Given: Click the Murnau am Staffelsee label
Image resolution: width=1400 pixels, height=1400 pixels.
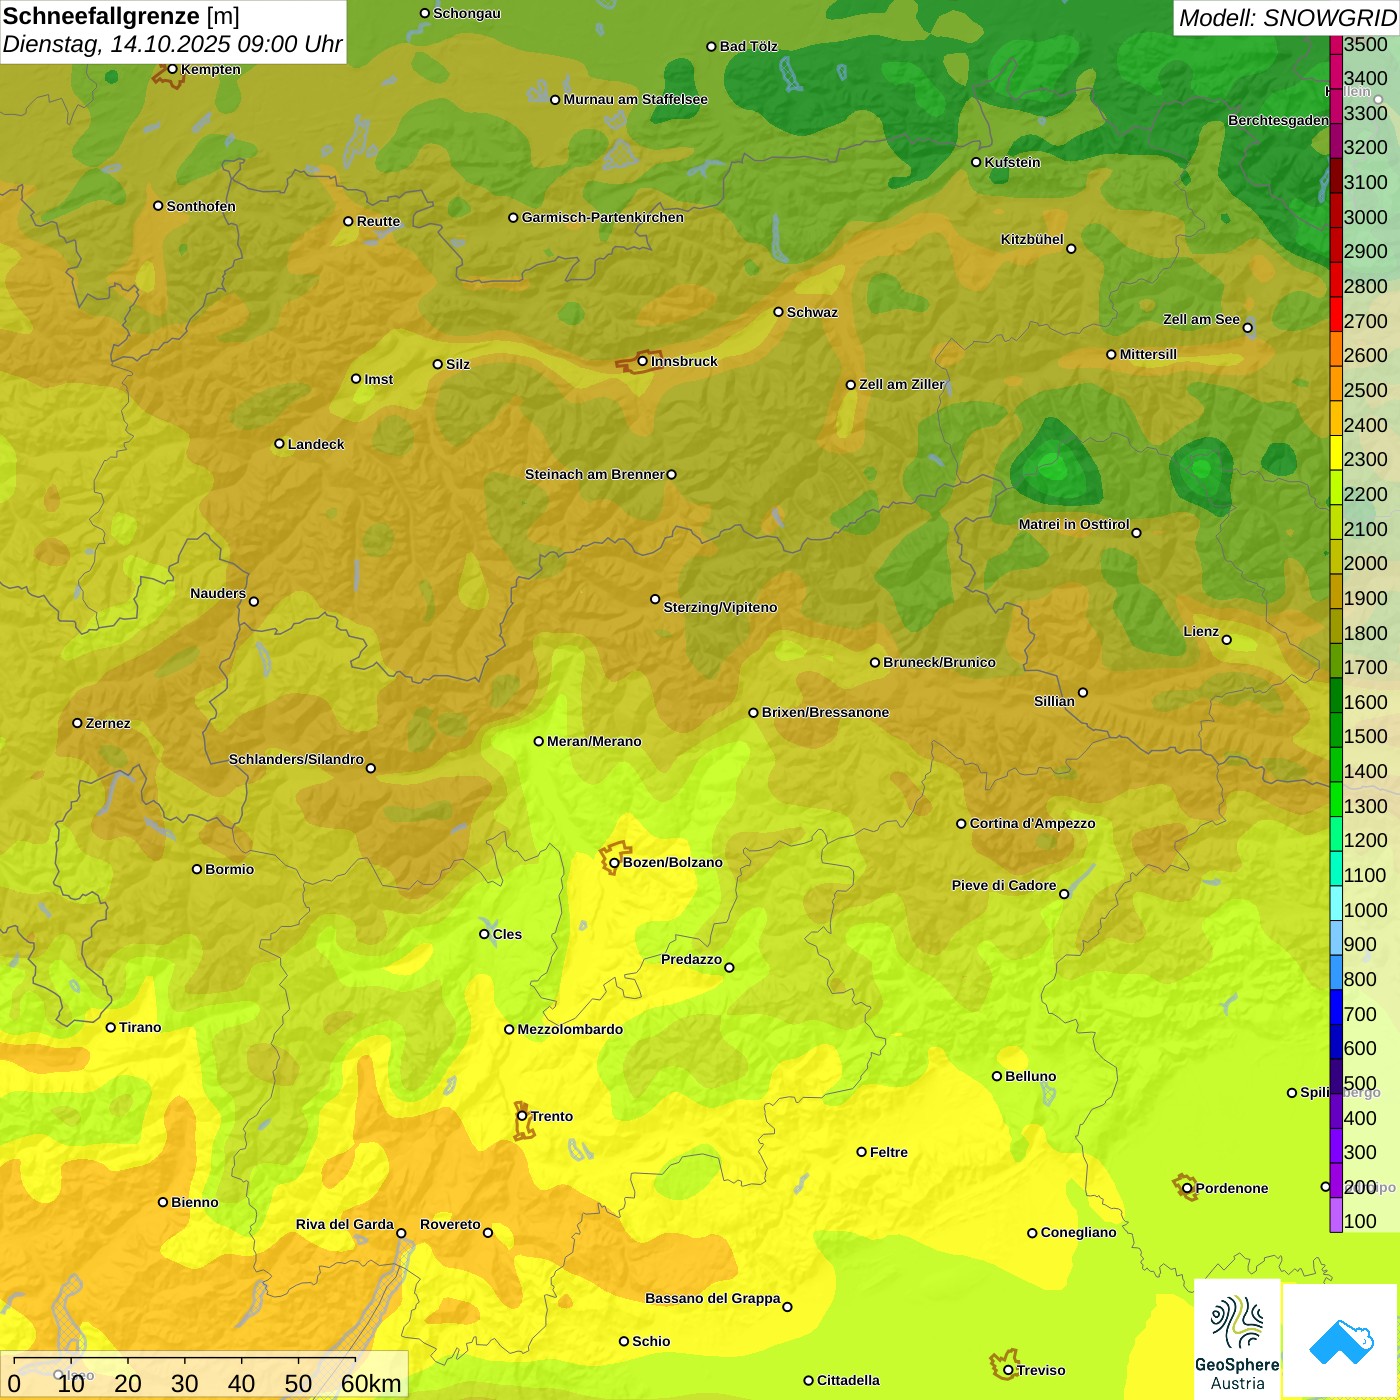Looking at the screenshot, I should tap(635, 99).
